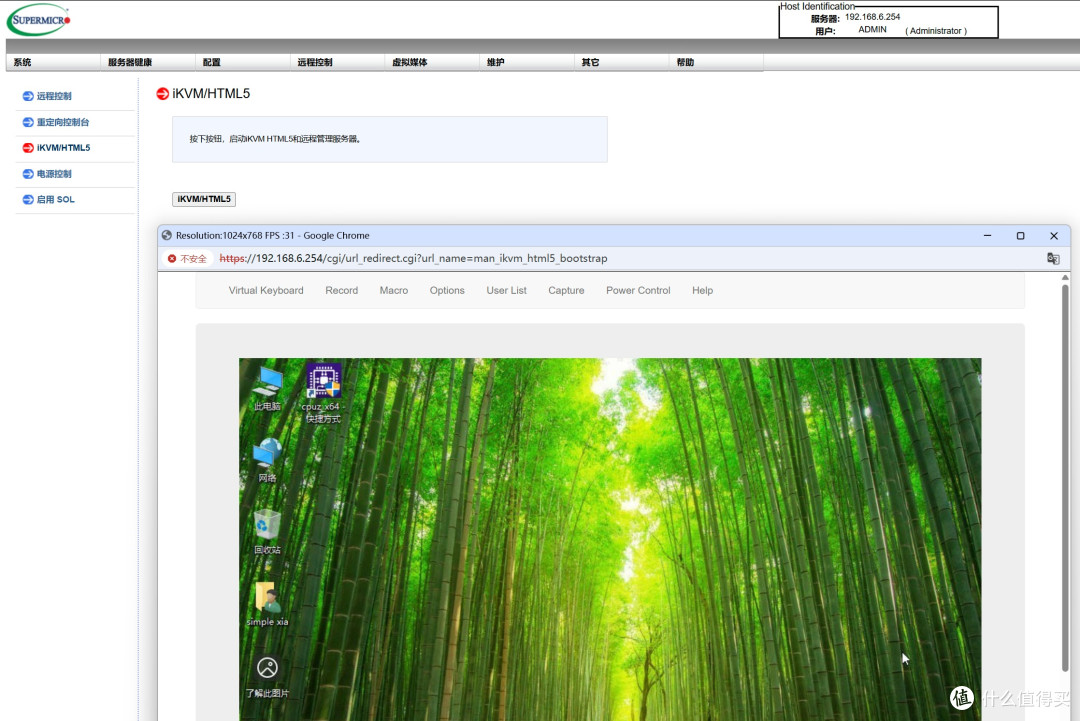Click the scrollbar up arrow in Chrome window
1080x721 pixels.
(x=1065, y=278)
